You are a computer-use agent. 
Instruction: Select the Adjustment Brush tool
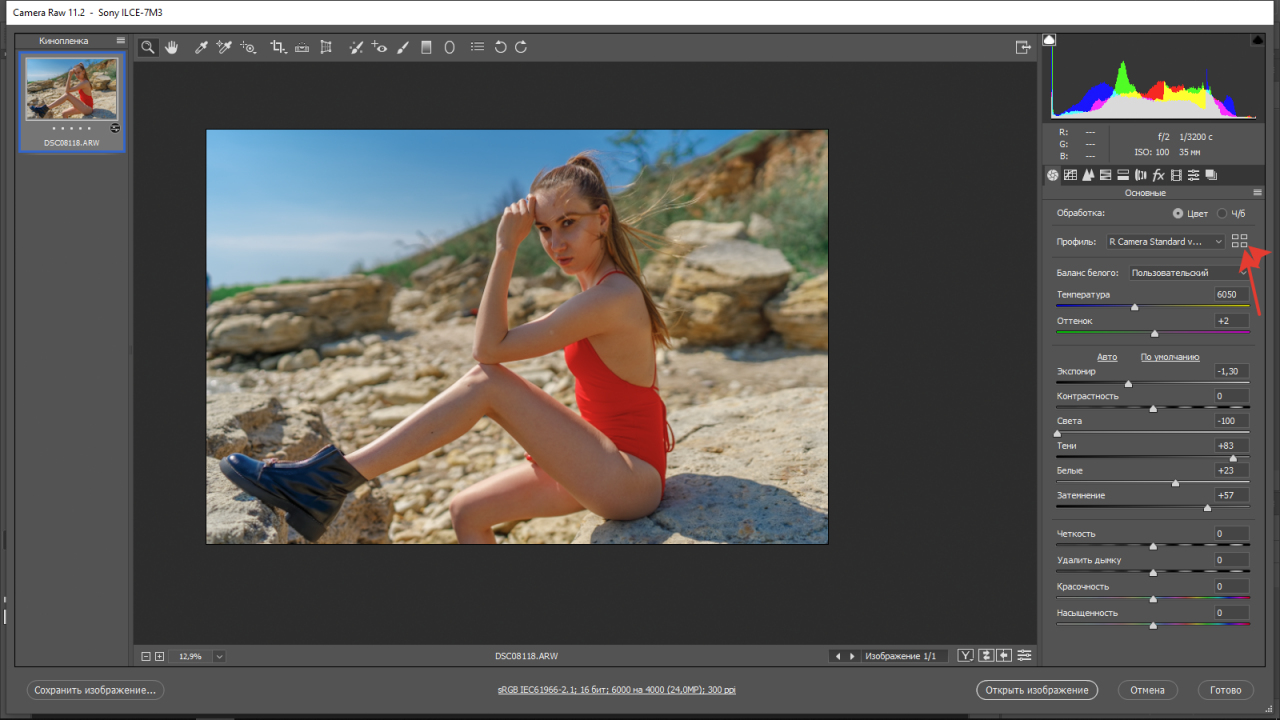click(403, 47)
